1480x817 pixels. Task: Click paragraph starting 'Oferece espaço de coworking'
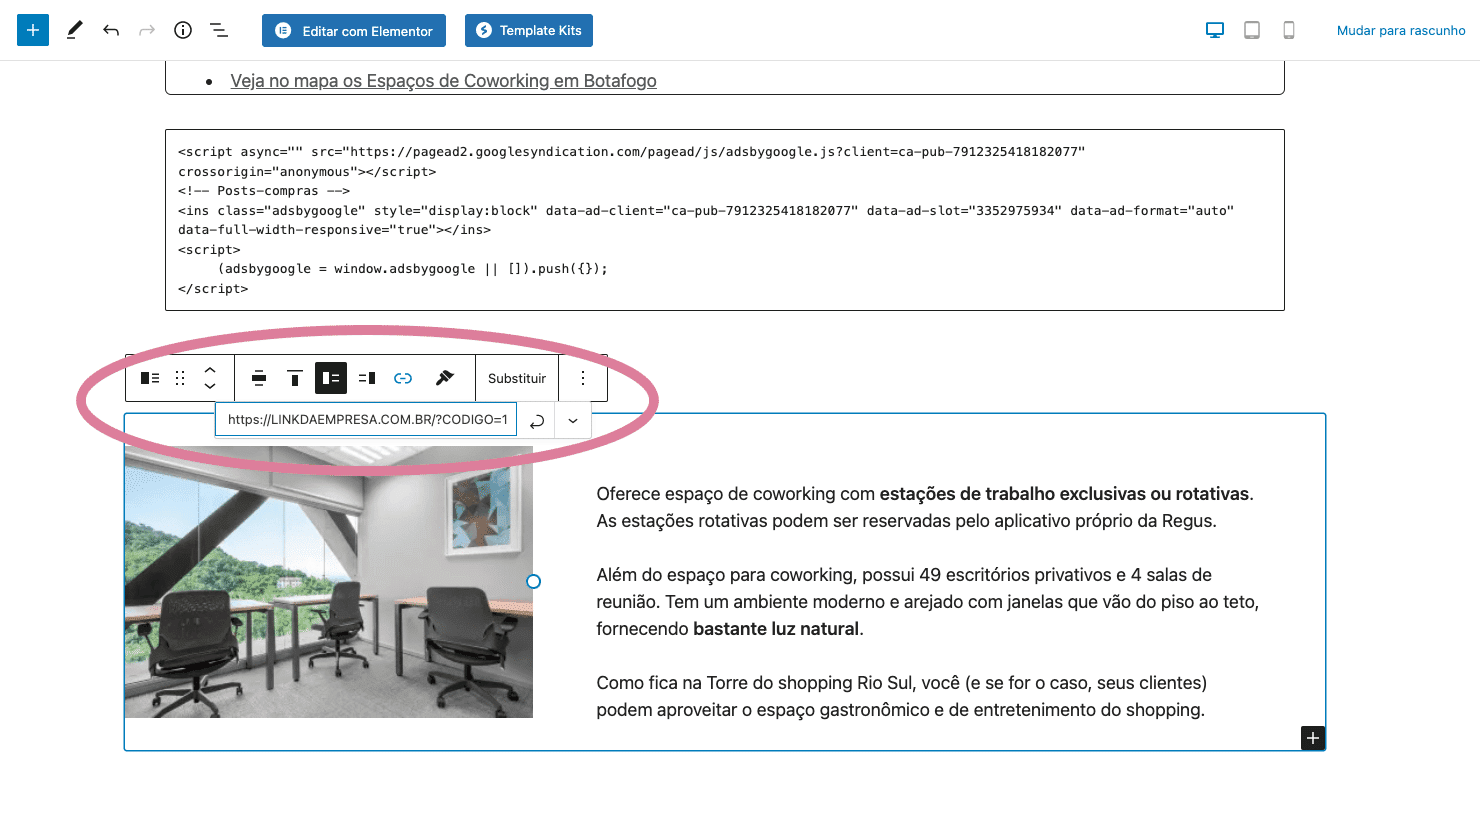(925, 507)
